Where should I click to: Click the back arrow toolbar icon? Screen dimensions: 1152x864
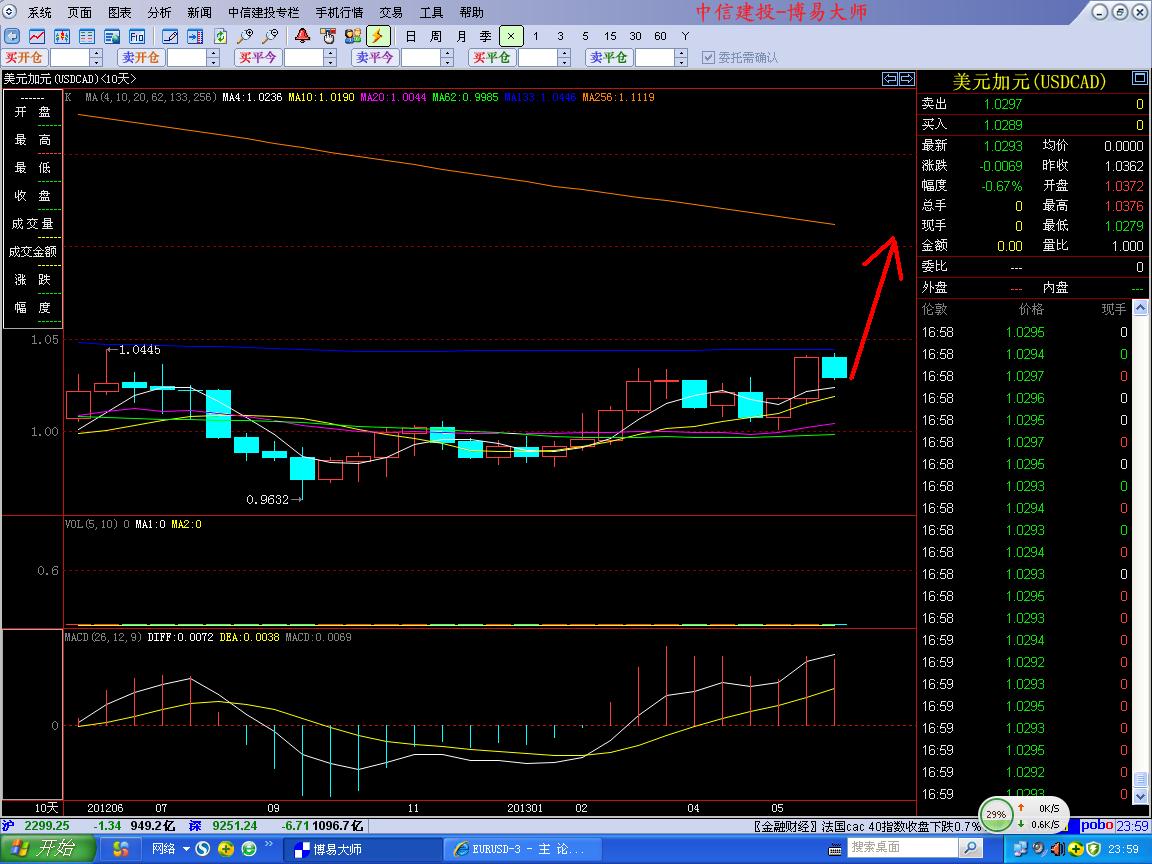(12, 36)
